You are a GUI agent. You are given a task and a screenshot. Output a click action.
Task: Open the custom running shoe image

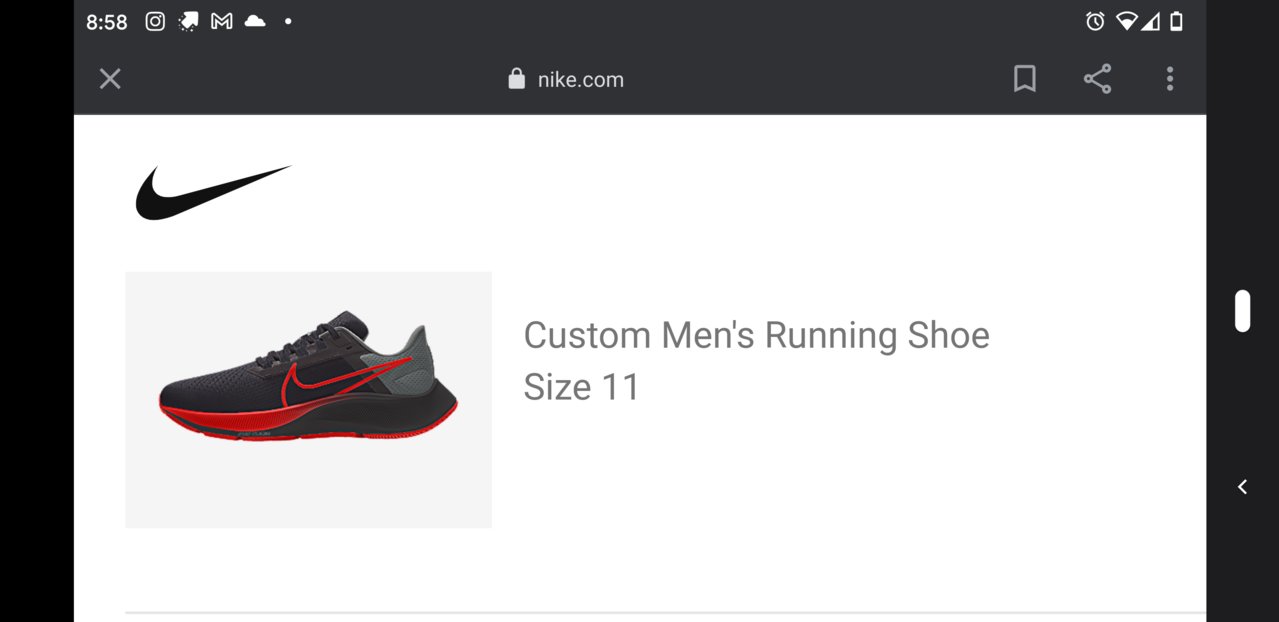coord(308,399)
